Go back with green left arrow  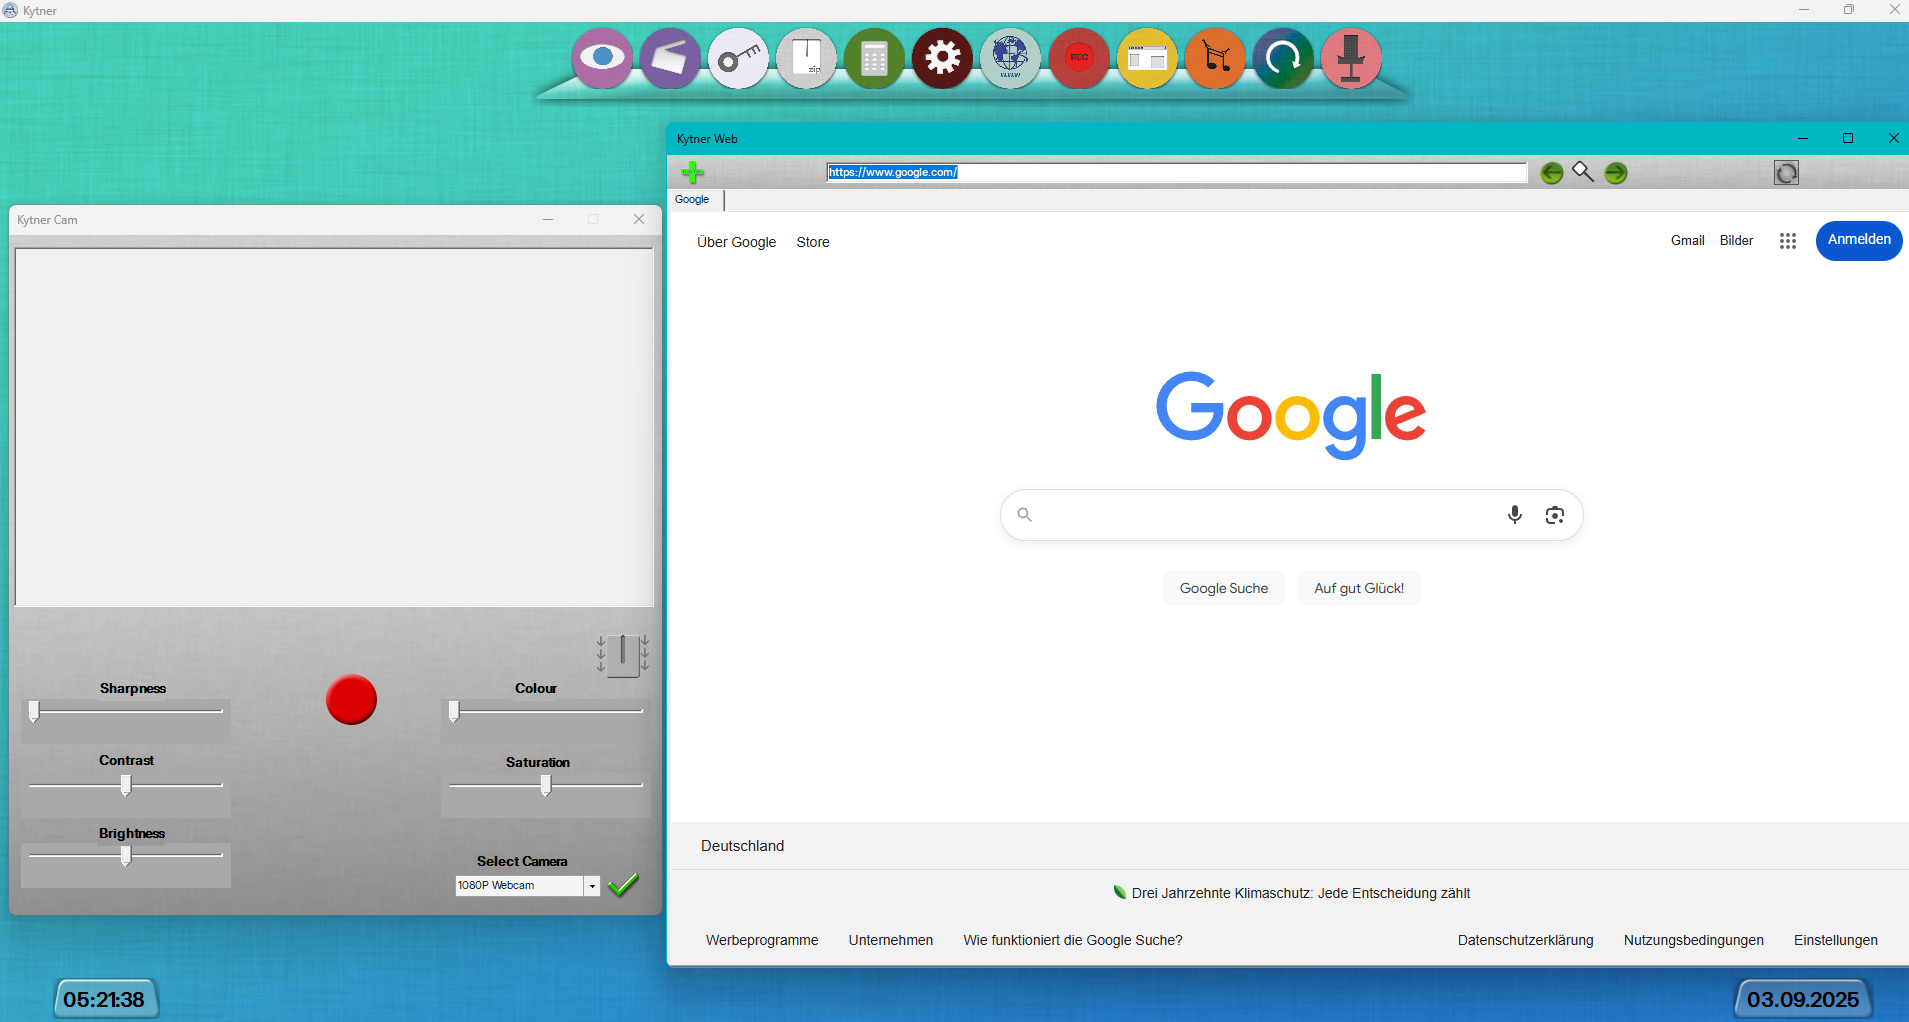pyautogui.click(x=1552, y=173)
